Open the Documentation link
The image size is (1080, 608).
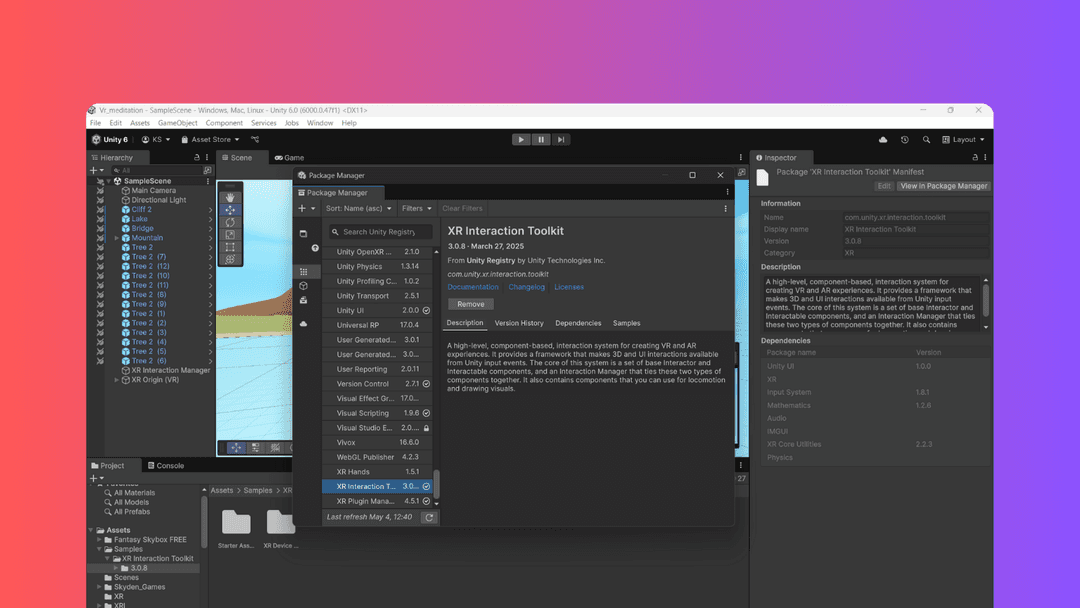[x=472, y=287]
